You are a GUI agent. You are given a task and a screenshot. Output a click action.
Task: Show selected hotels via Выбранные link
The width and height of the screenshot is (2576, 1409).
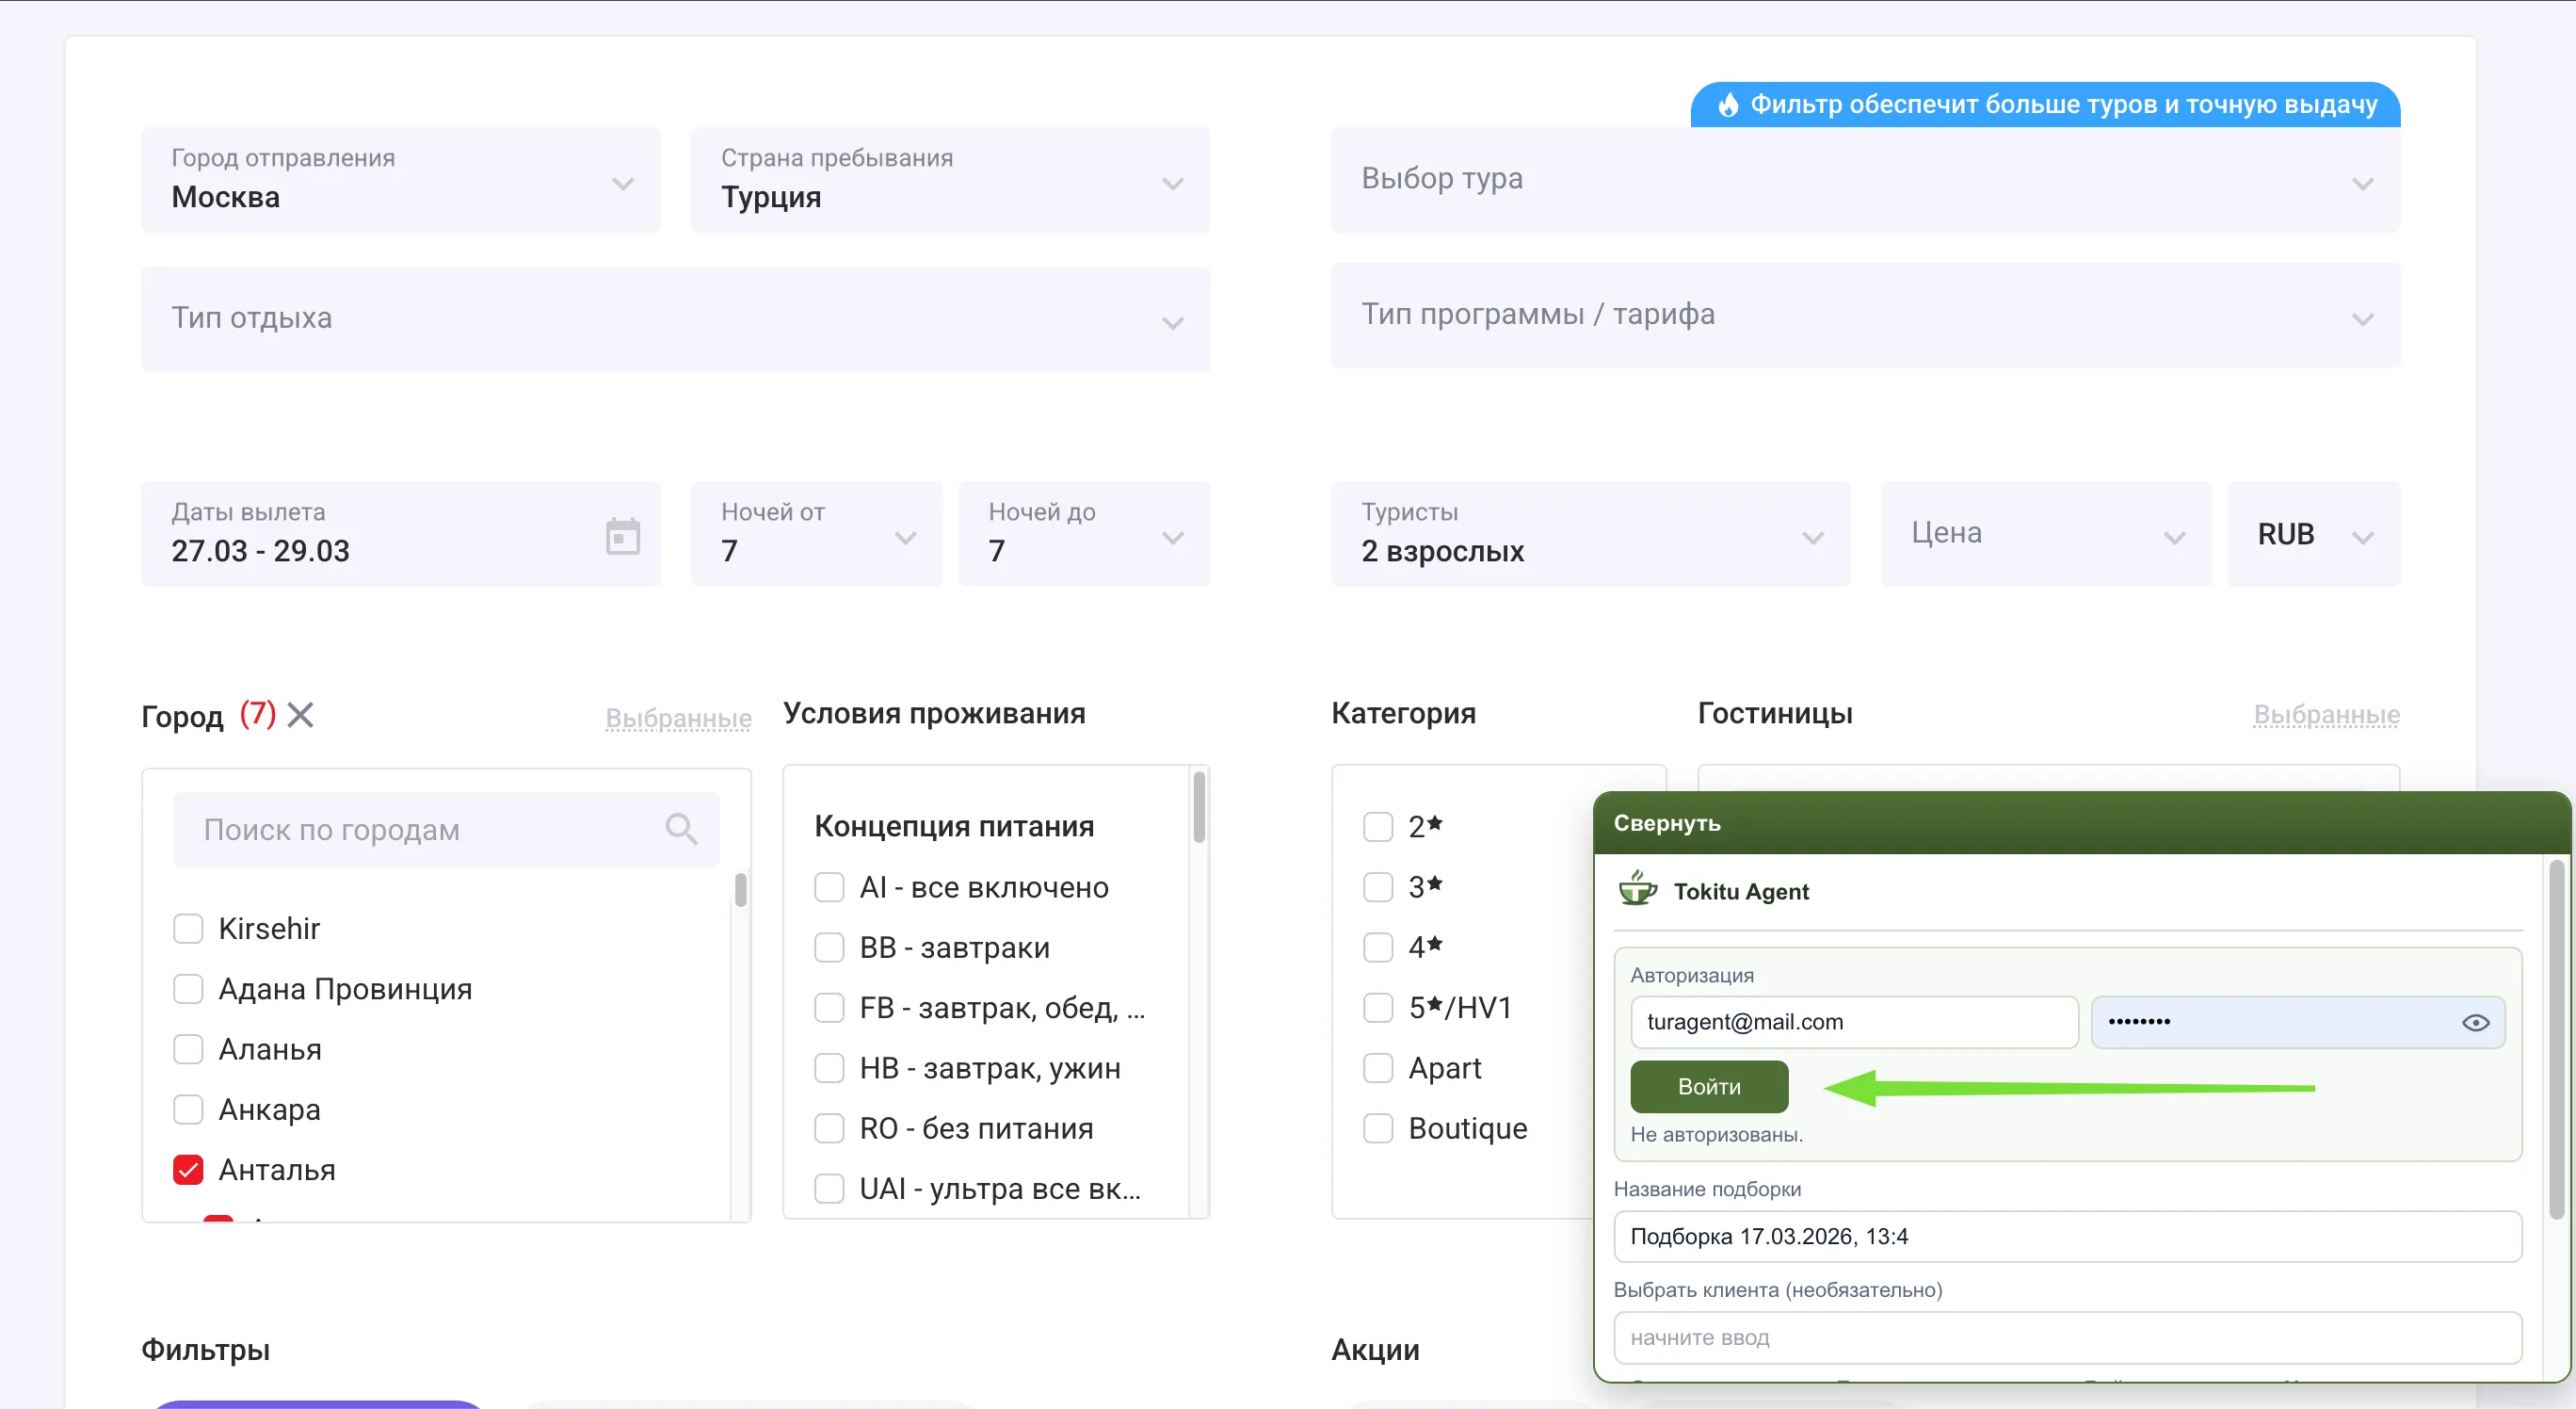[x=2325, y=715]
